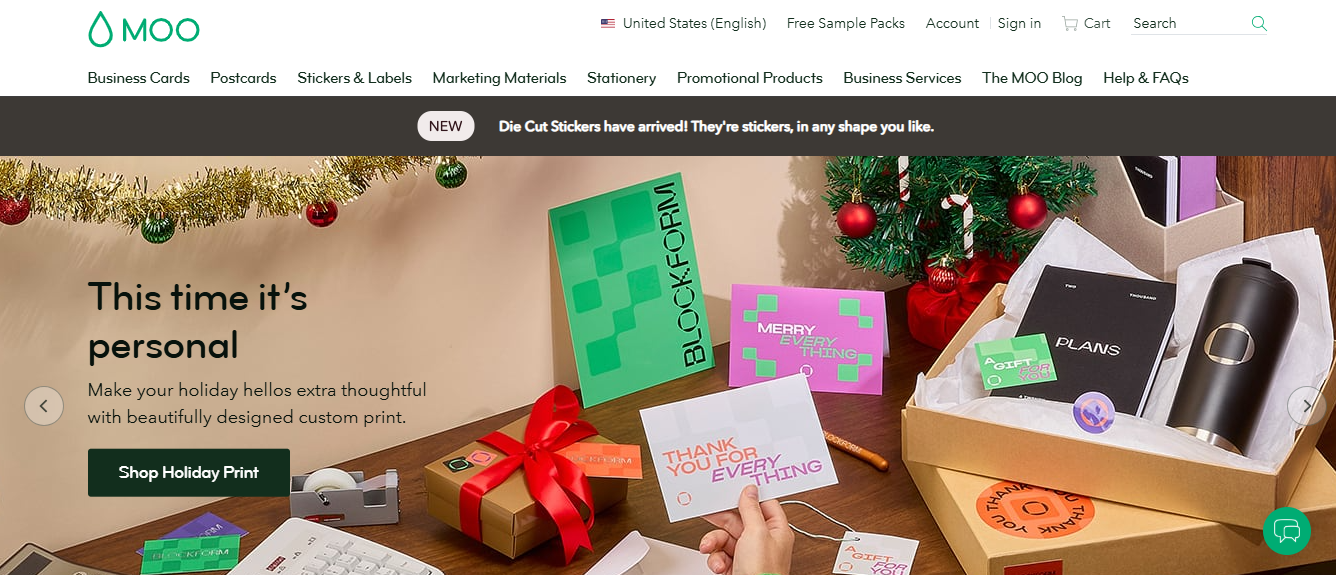This screenshot has height=575, width=1336.
Task: Click the US flag icon
Action: (x=608, y=23)
